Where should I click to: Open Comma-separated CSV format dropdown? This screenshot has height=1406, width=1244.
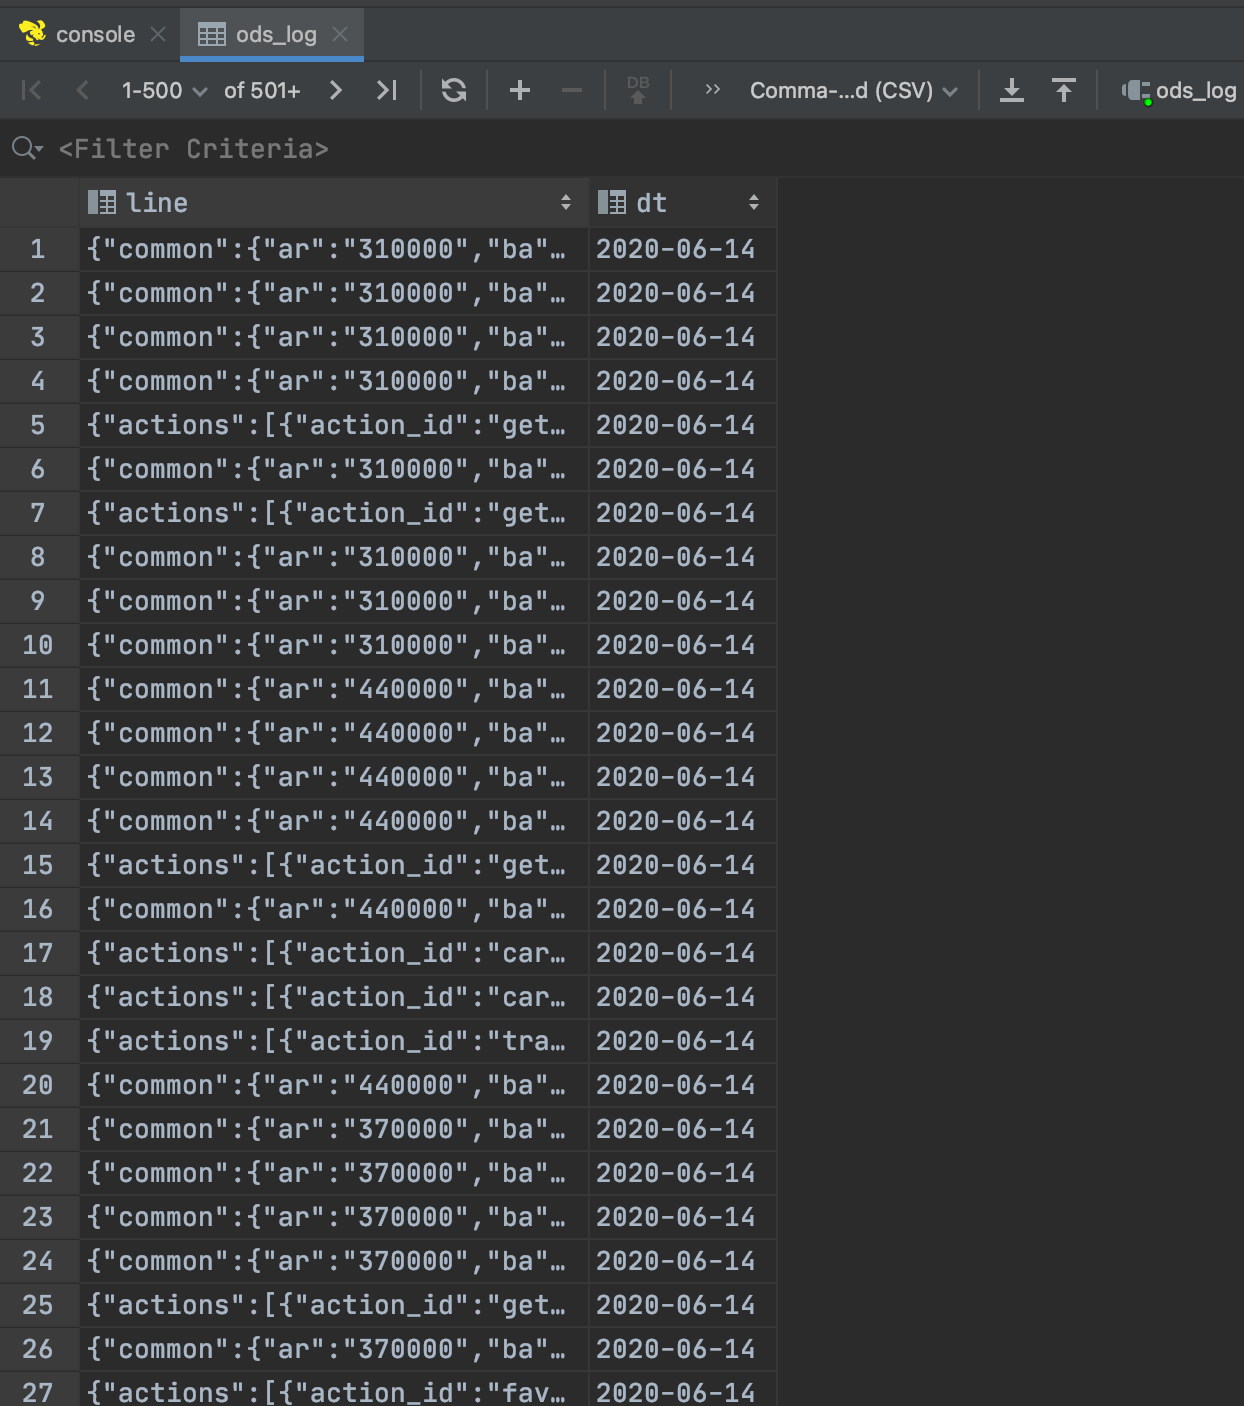[854, 91]
